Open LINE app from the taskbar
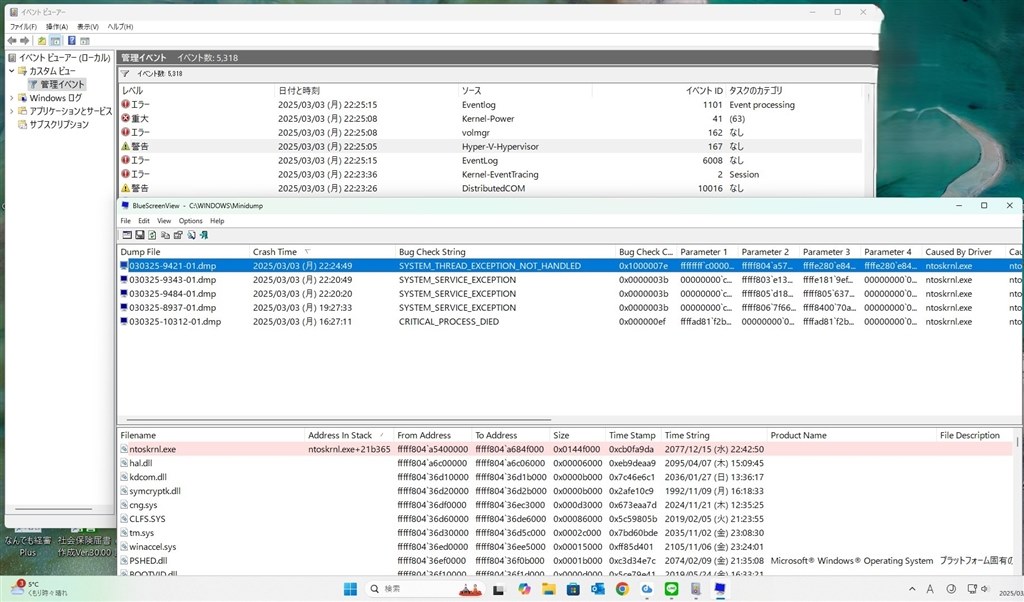This screenshot has height=602, width=1024. [x=671, y=589]
